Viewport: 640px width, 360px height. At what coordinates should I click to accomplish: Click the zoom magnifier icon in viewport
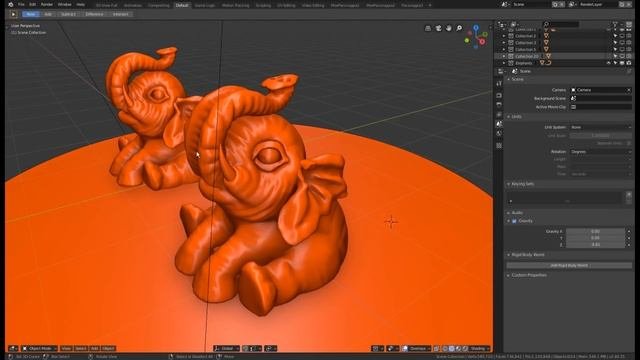[459, 28]
